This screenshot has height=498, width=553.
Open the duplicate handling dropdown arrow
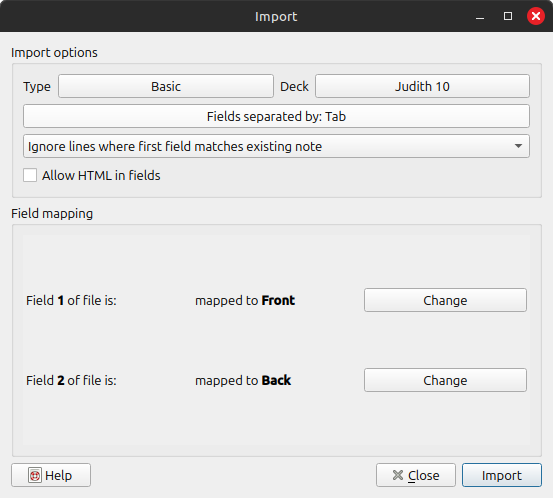(518, 146)
